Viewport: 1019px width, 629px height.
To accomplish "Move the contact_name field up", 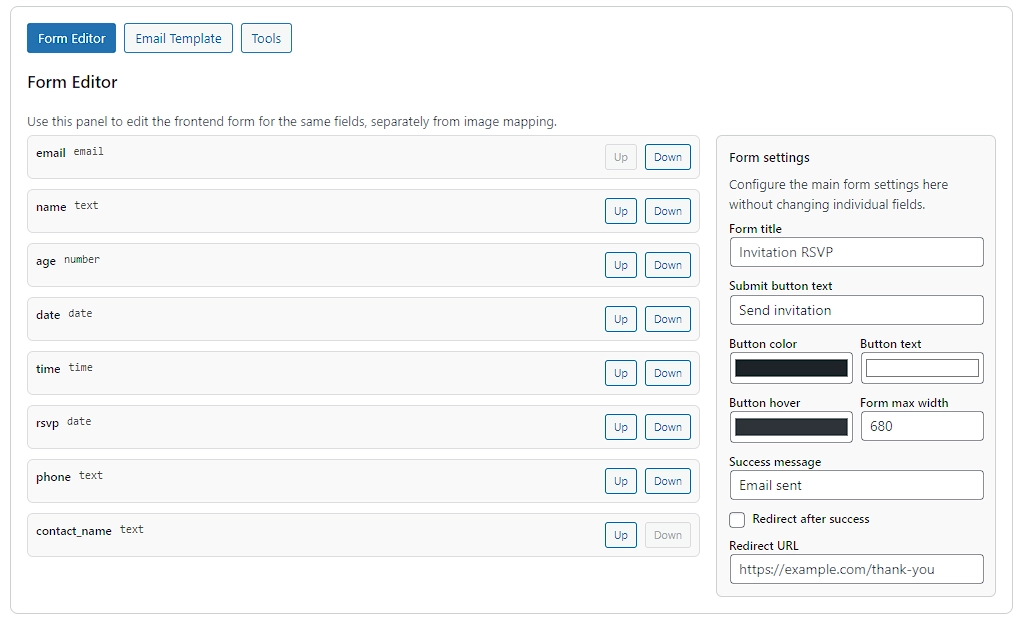I will click(x=620, y=535).
